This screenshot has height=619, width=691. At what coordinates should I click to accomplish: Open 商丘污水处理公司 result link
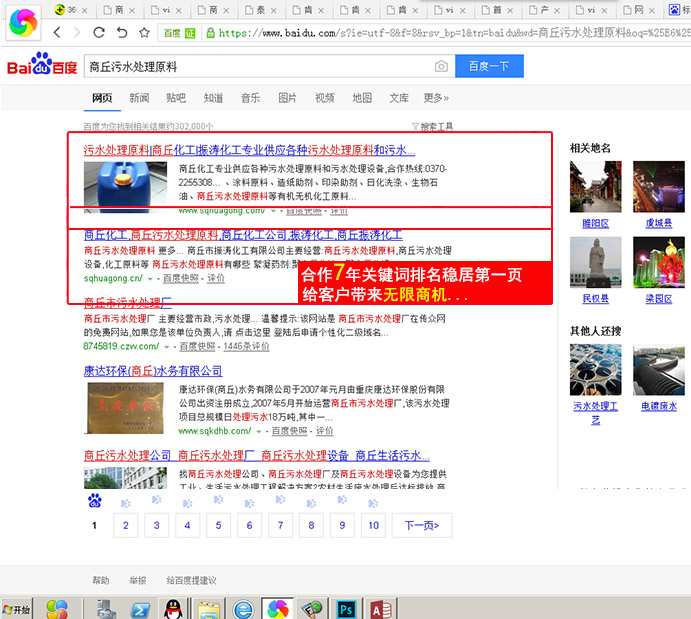tap(256, 456)
